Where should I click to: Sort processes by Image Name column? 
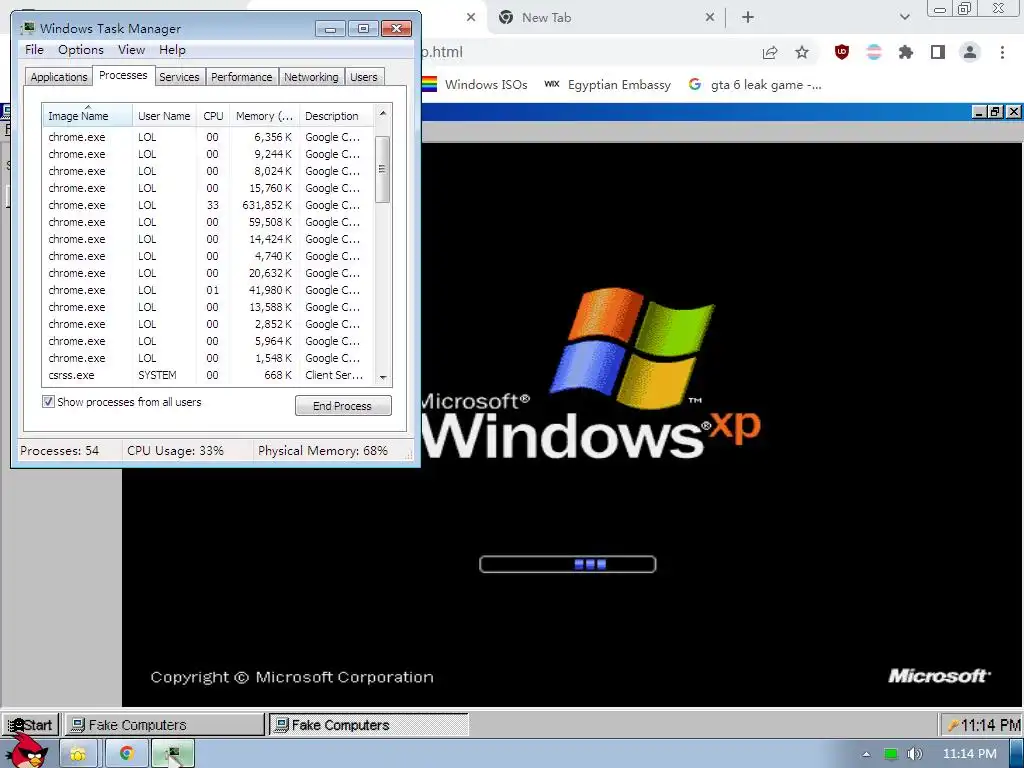pos(87,116)
